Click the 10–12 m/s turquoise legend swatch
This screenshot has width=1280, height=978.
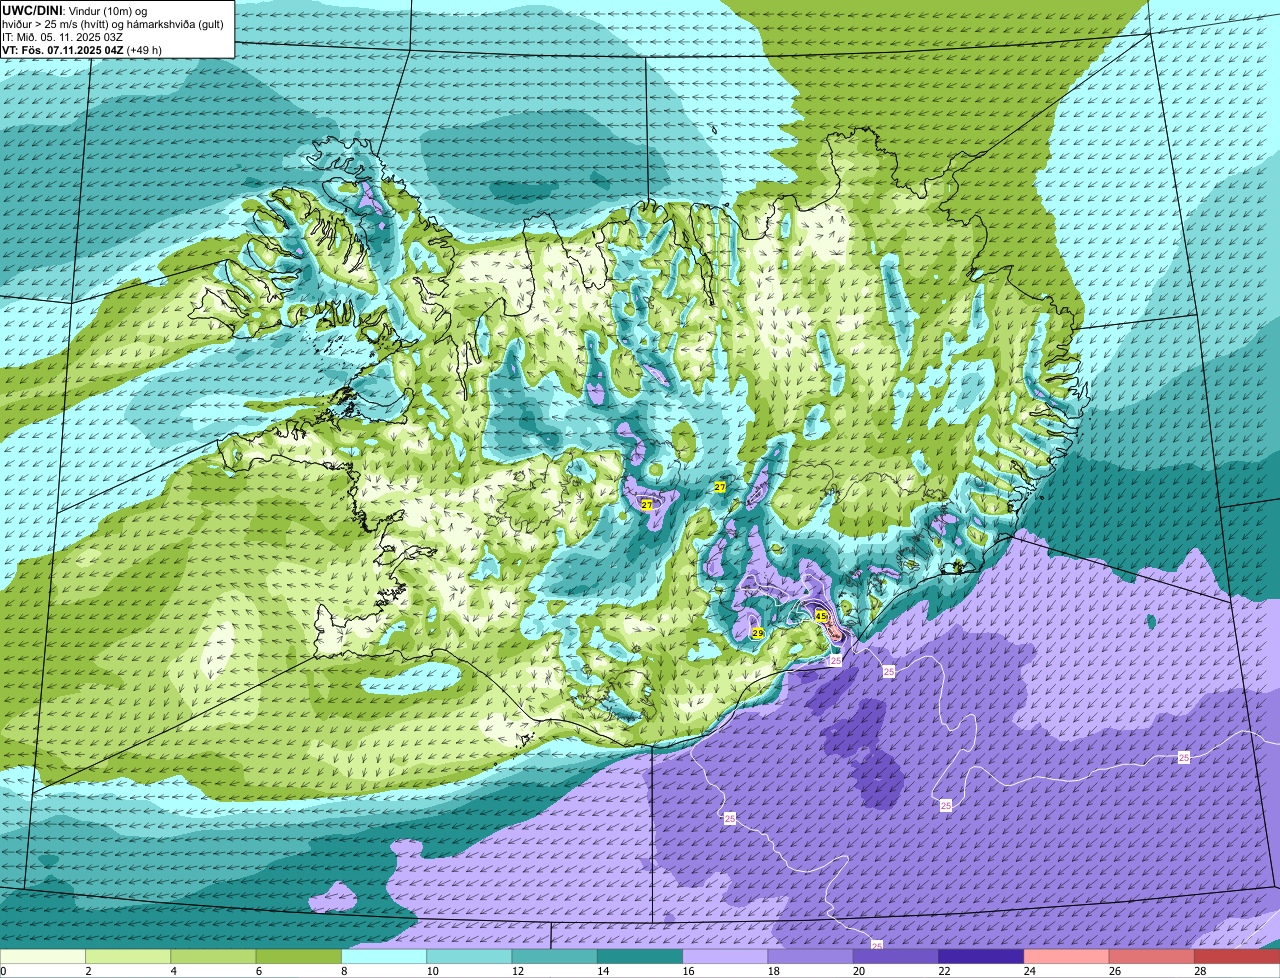469,956
